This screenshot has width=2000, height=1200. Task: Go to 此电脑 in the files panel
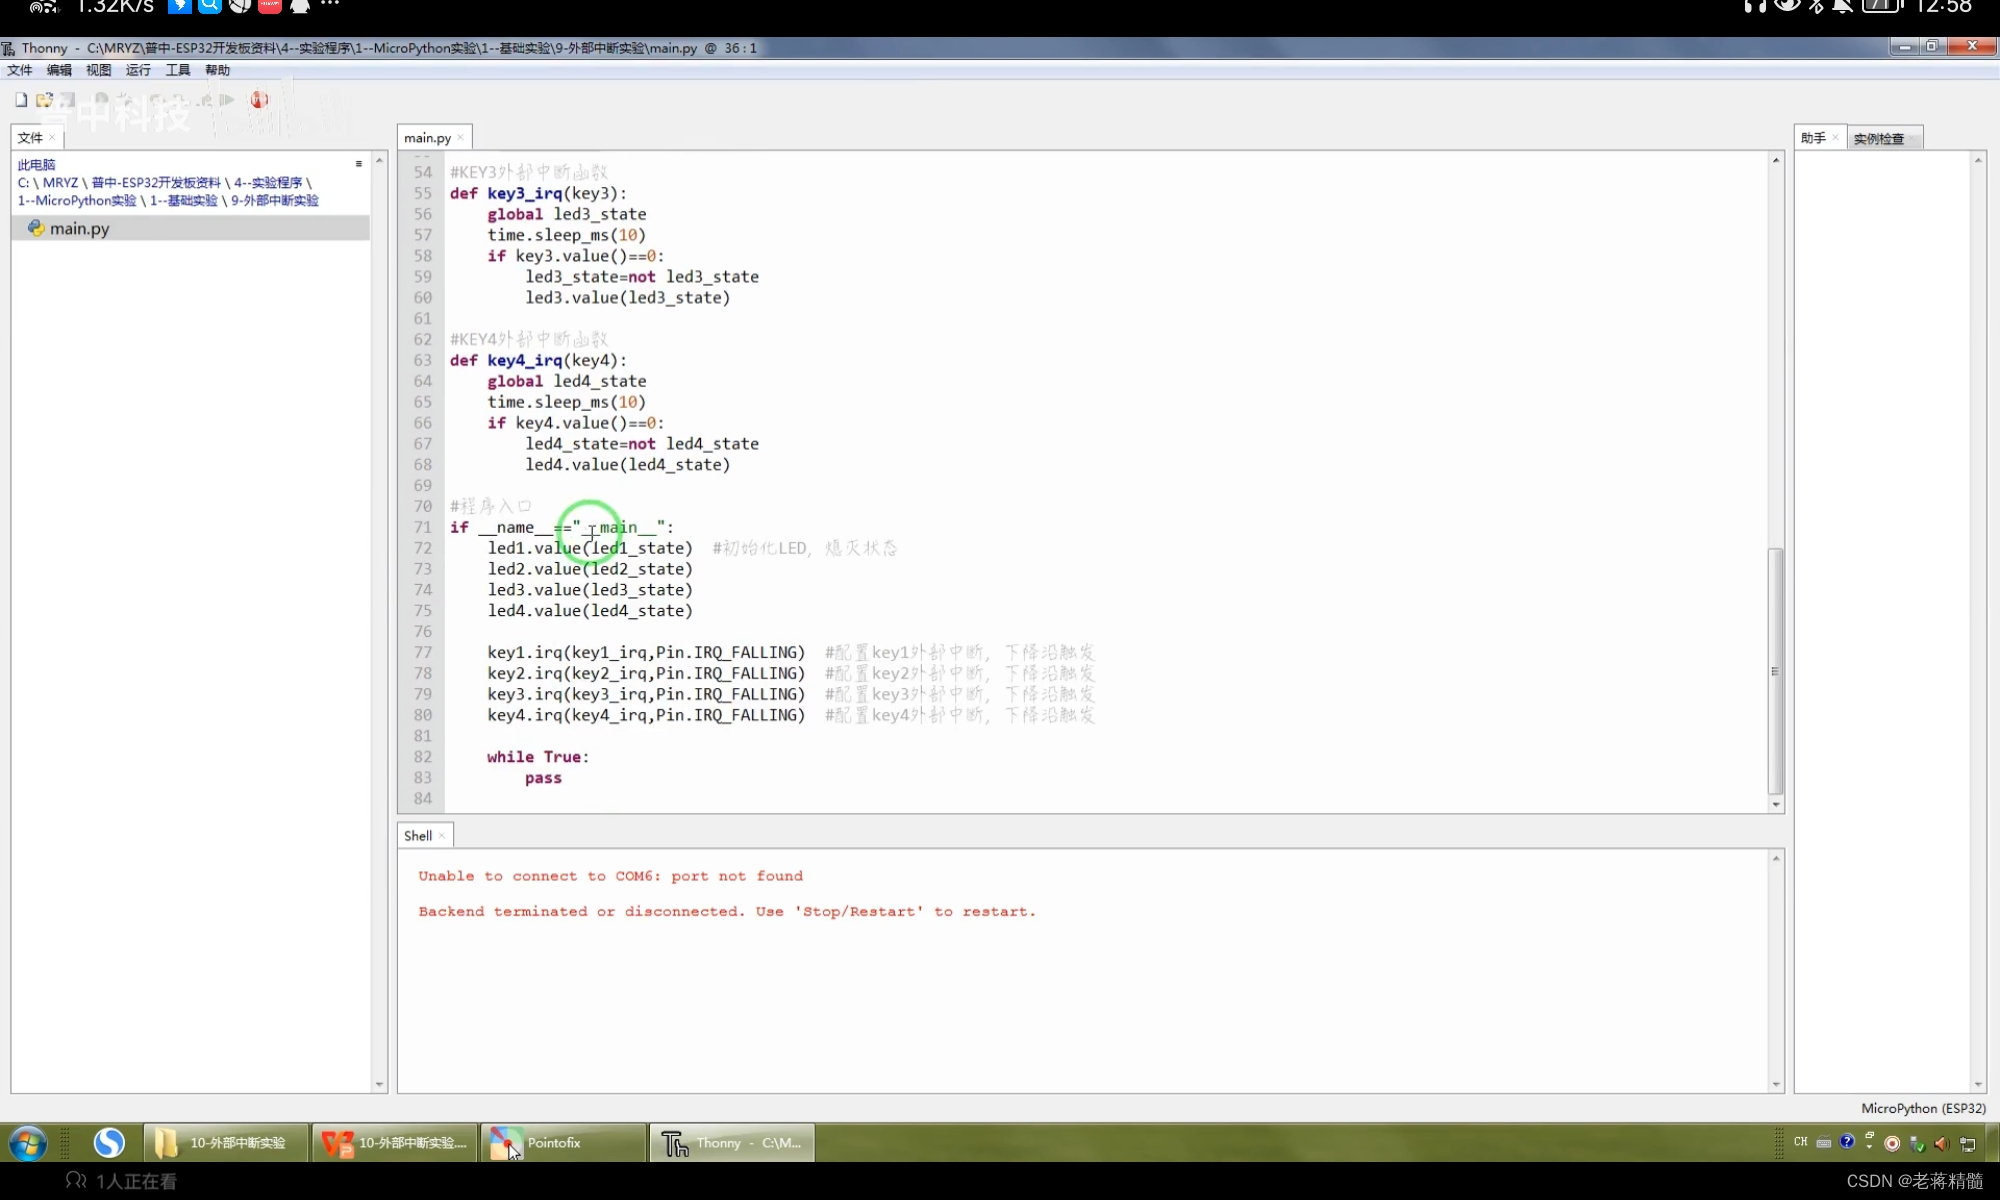(36, 165)
